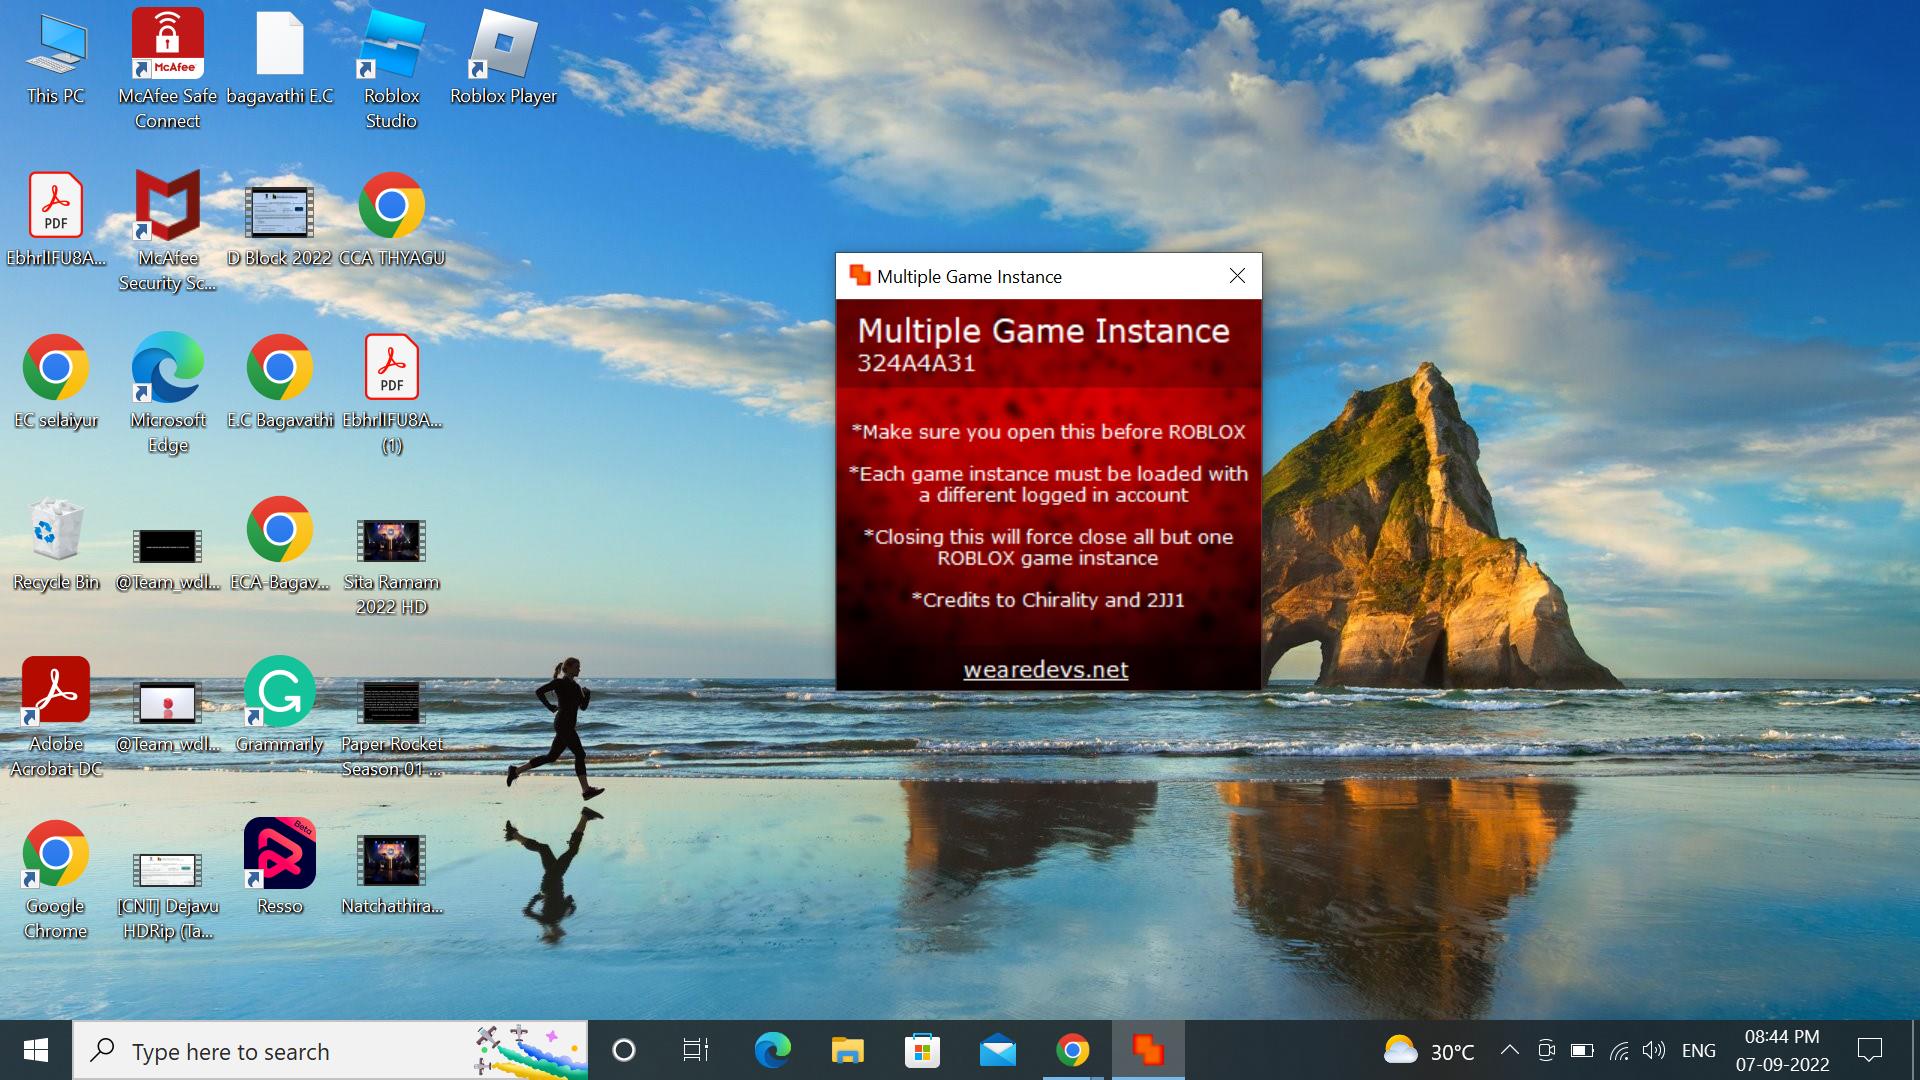This screenshot has height=1080, width=1920.
Task: Close the Multiple Game Instance window
Action: point(1237,276)
